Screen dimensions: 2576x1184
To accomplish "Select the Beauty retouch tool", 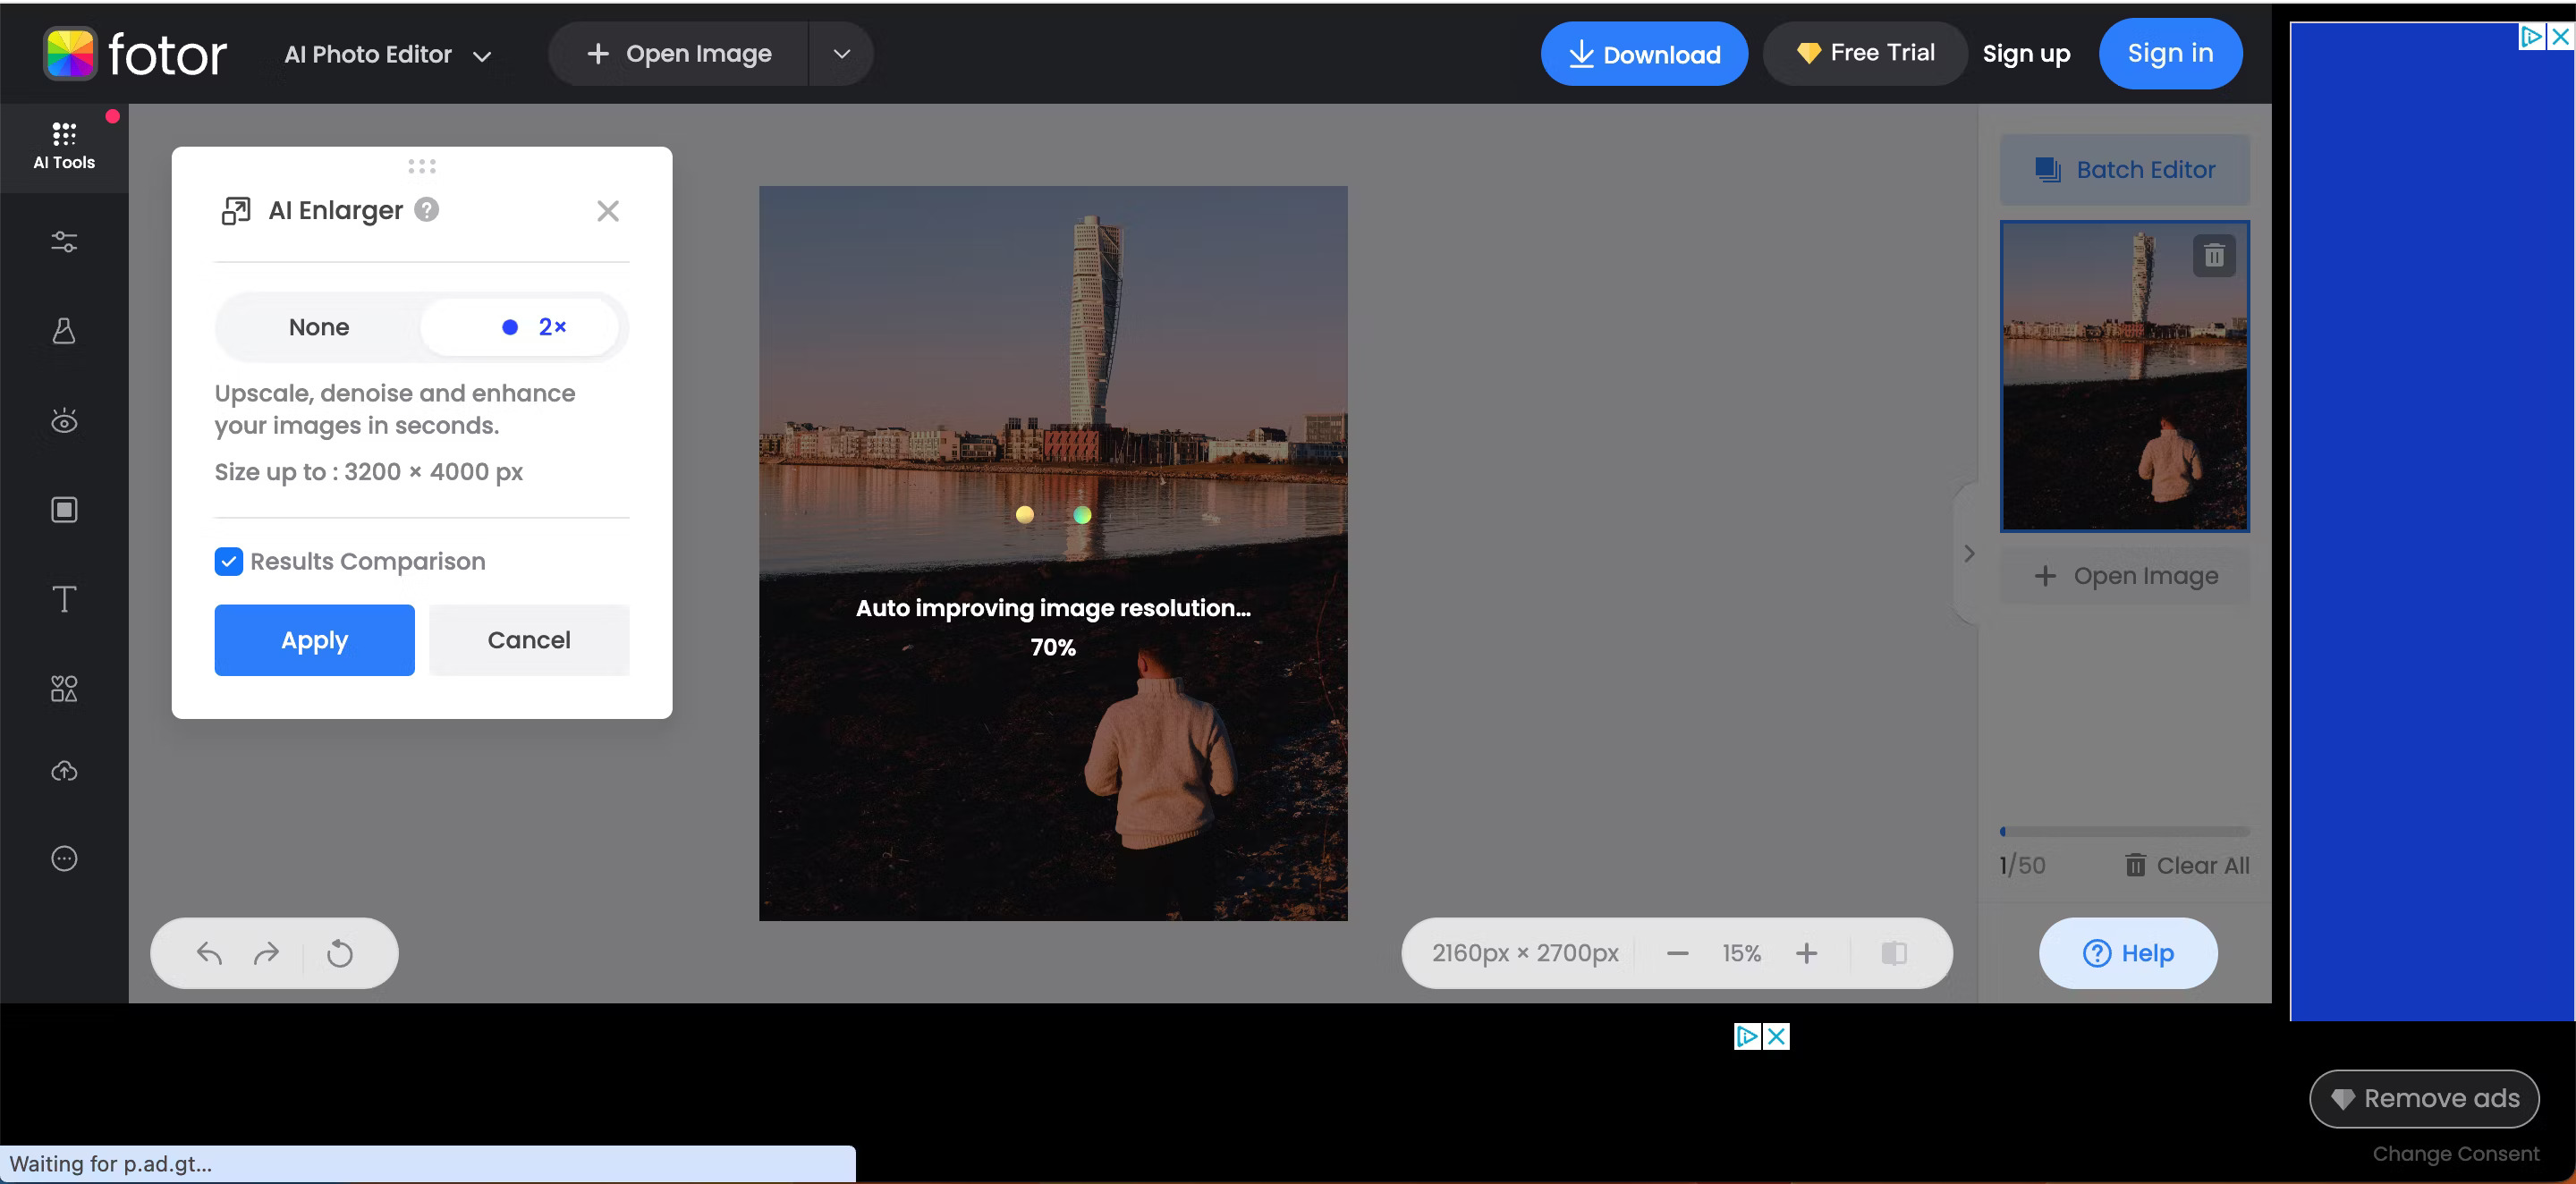I will [x=64, y=420].
